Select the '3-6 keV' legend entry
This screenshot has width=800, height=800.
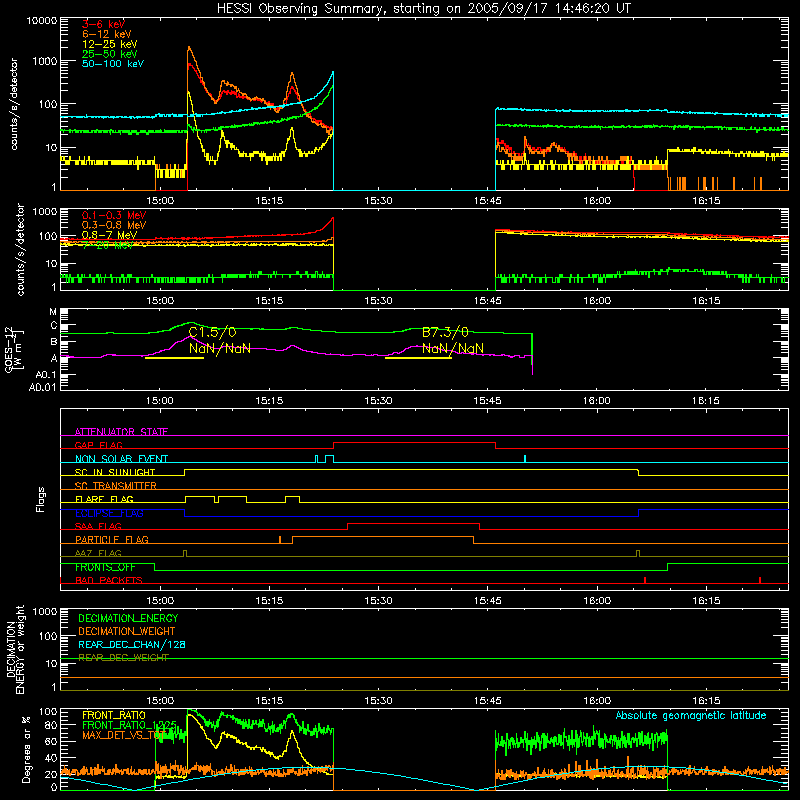point(103,24)
